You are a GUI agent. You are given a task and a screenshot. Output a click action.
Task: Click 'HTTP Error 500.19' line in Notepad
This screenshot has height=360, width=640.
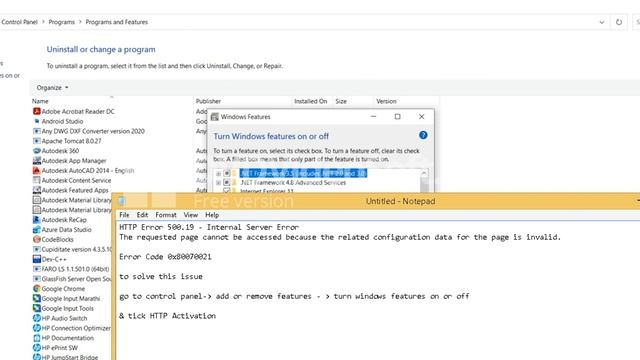[209, 227]
